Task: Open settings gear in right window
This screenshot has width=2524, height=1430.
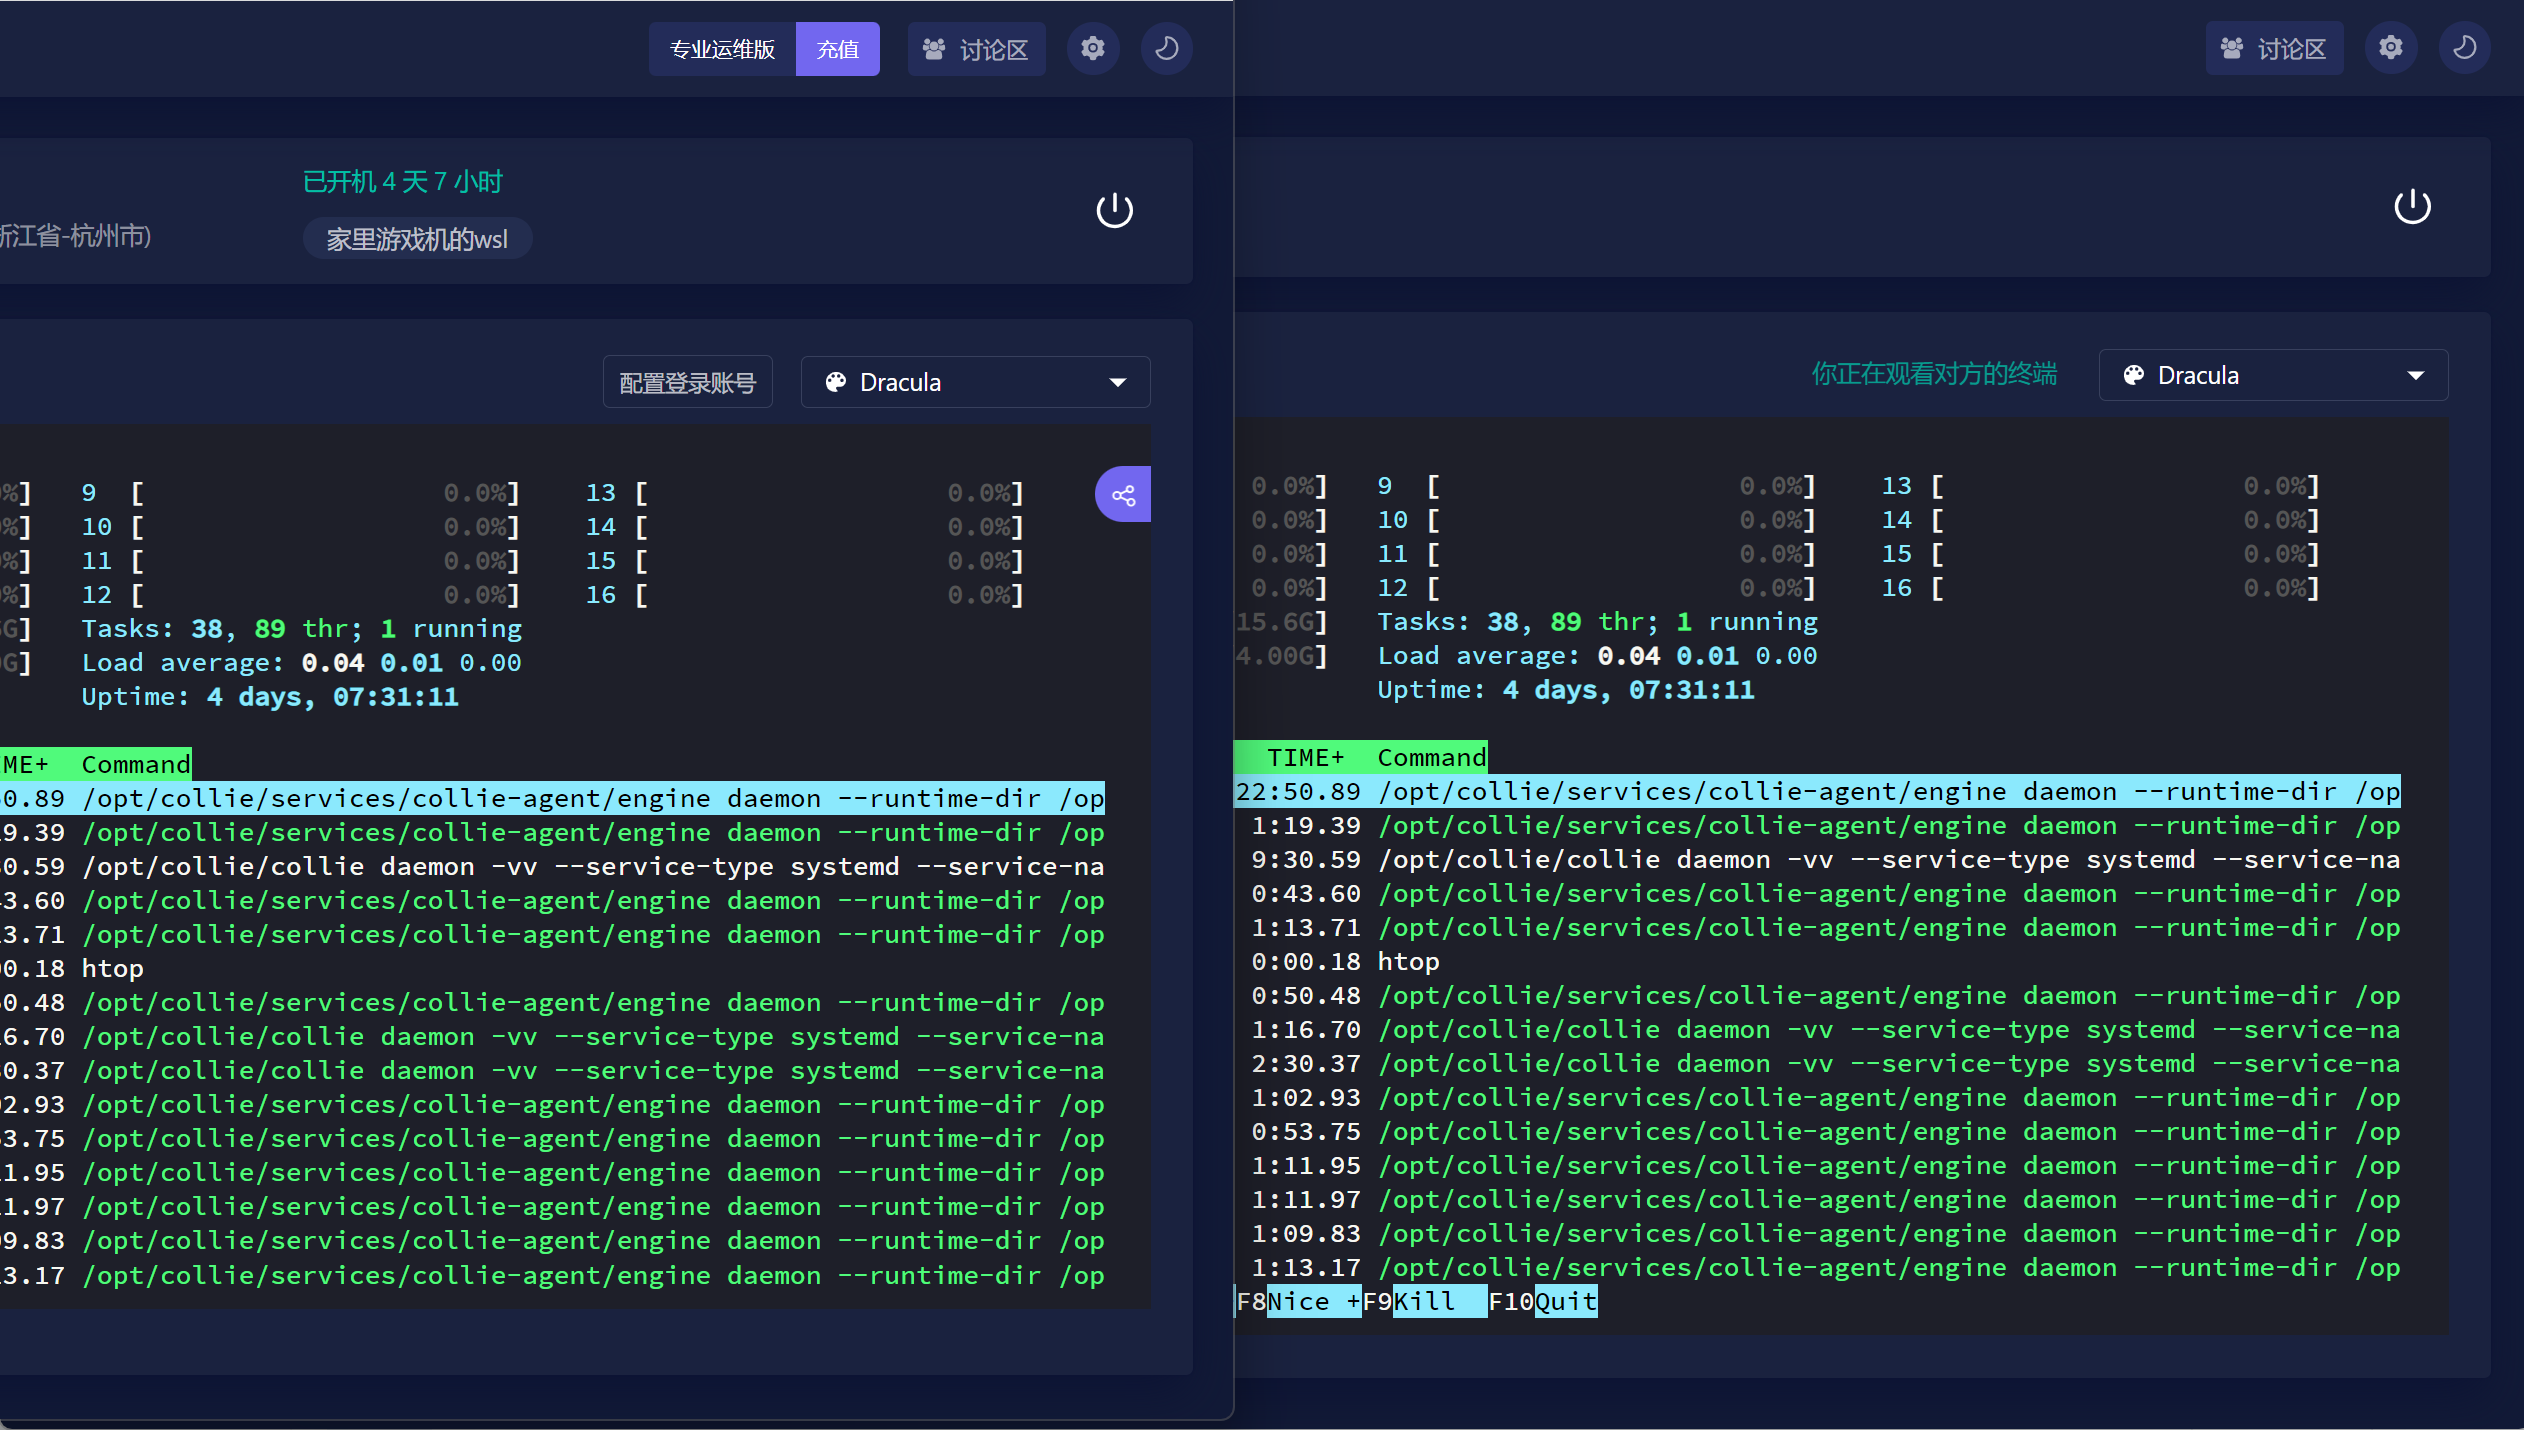Action: [2391, 47]
